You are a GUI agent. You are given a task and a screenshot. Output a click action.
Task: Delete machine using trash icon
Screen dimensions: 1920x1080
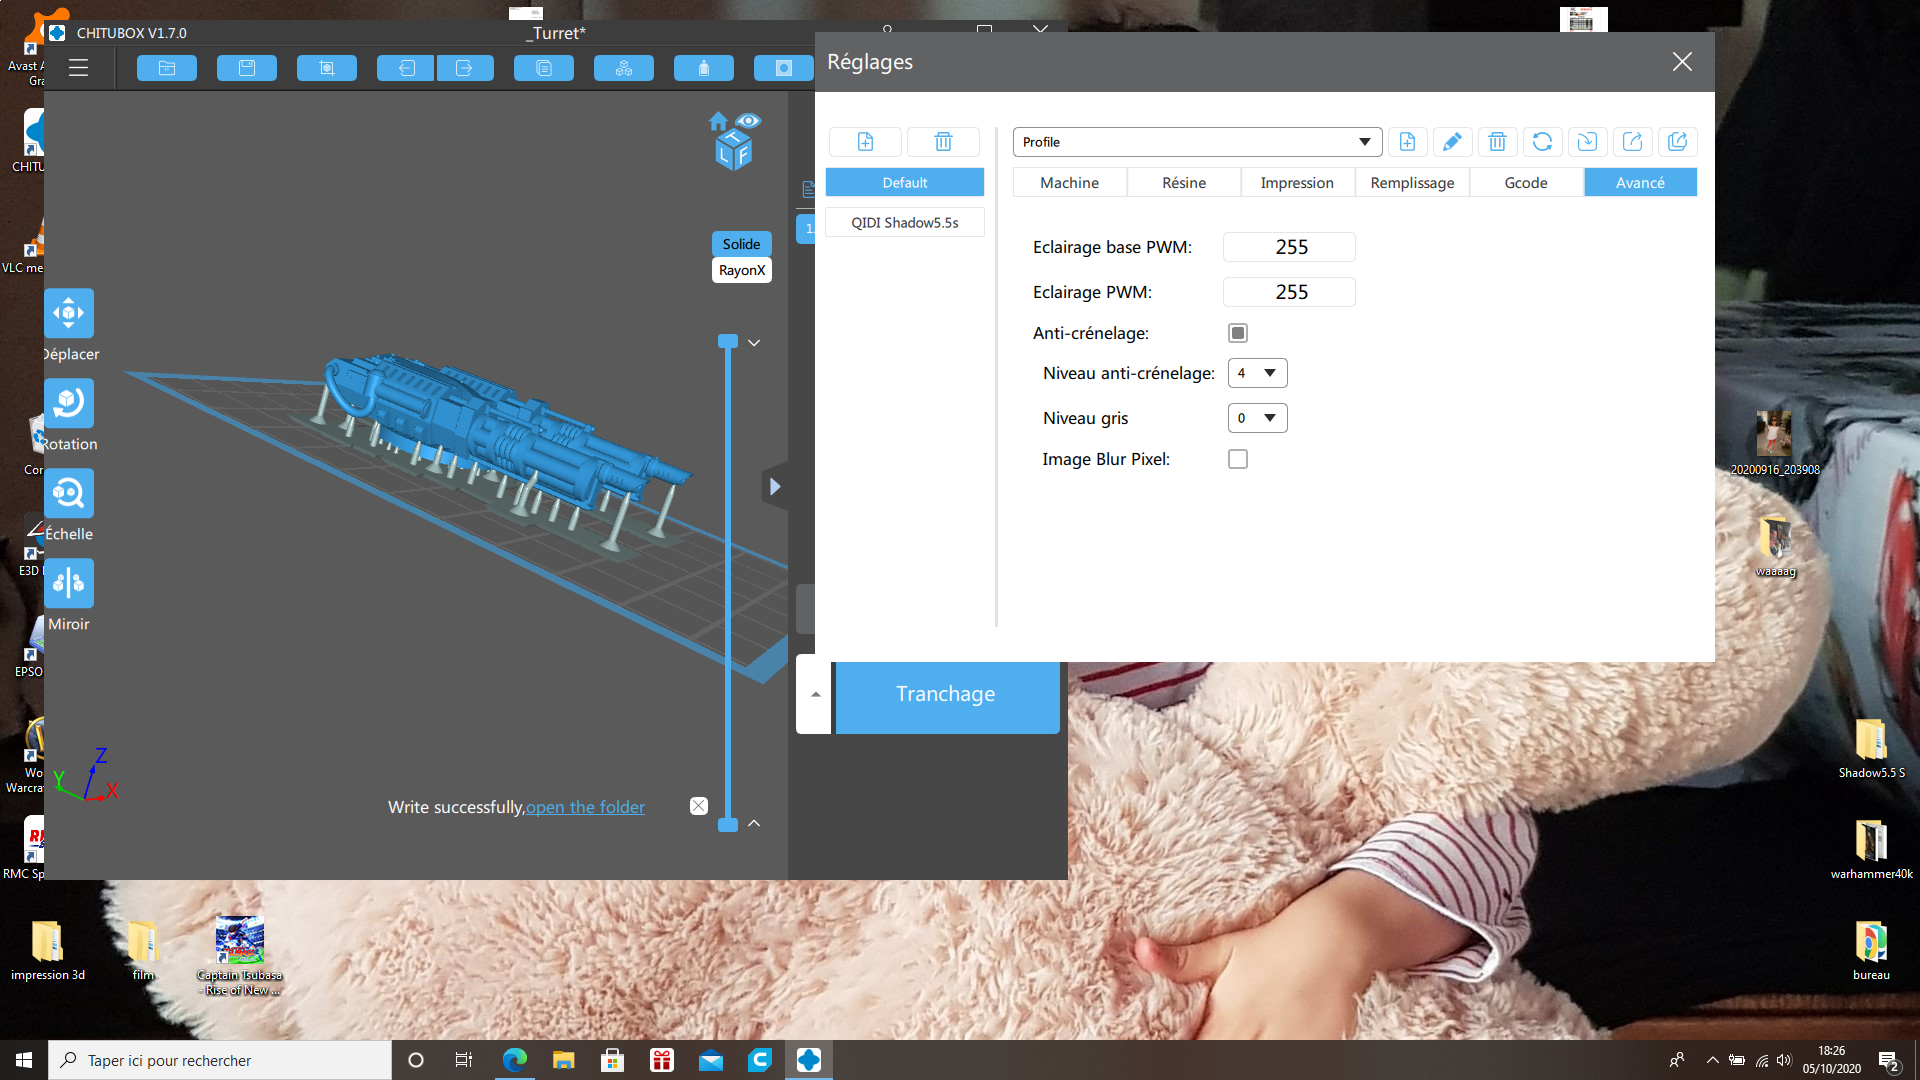(943, 142)
